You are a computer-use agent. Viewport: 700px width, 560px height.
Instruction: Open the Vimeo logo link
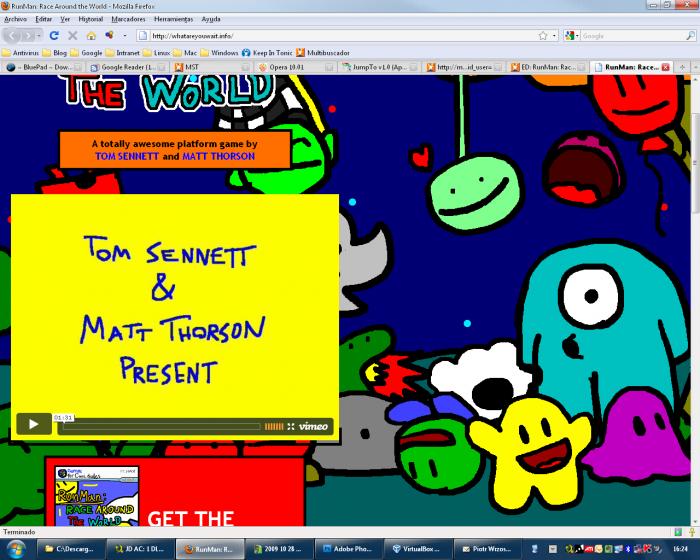coord(313,426)
